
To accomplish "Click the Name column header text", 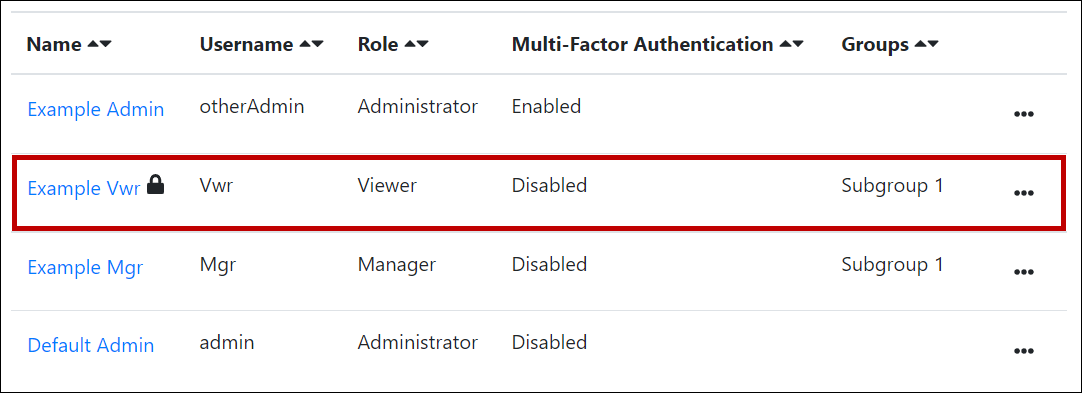I will click(55, 45).
